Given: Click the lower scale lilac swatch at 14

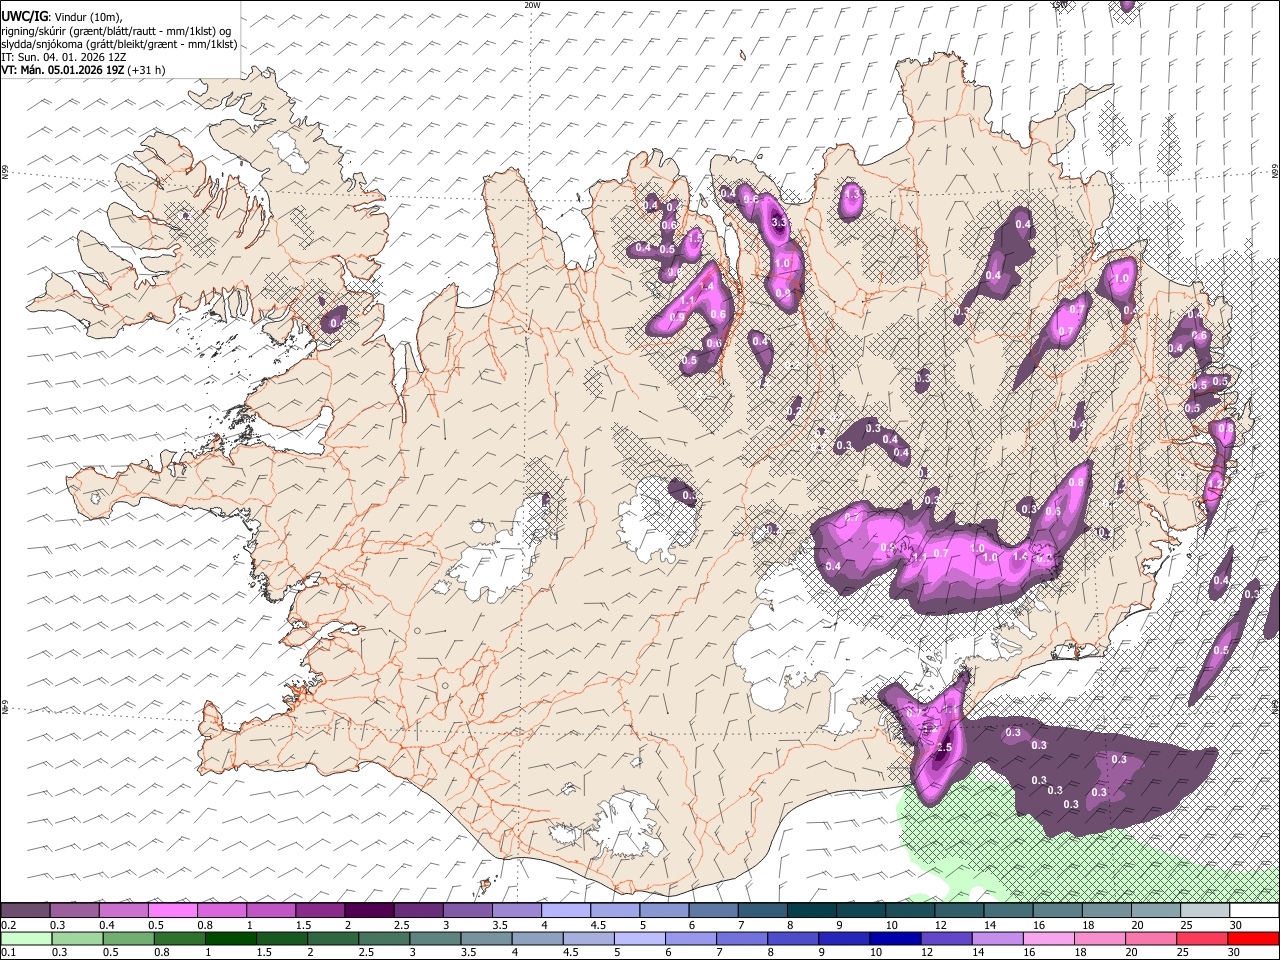Looking at the screenshot, I should (x=997, y=939).
